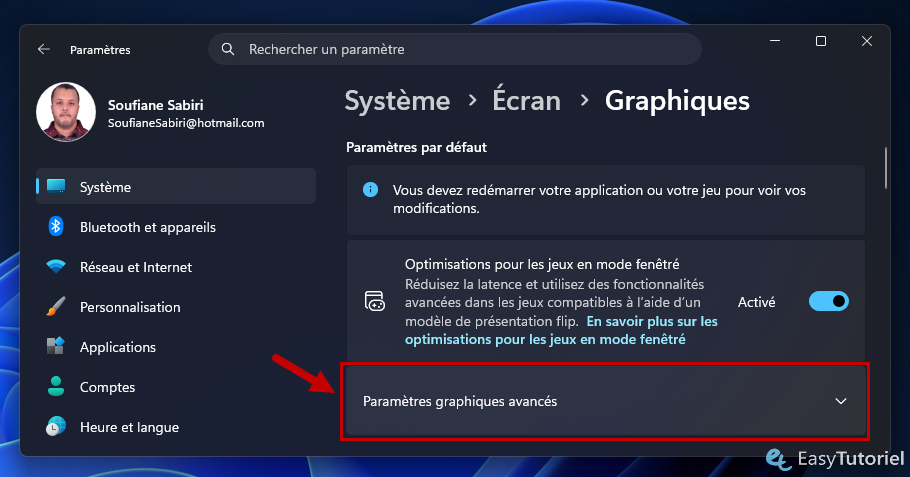Focus the Rechercher un paramètre search box
Image resolution: width=910 pixels, height=477 pixels.
point(454,49)
